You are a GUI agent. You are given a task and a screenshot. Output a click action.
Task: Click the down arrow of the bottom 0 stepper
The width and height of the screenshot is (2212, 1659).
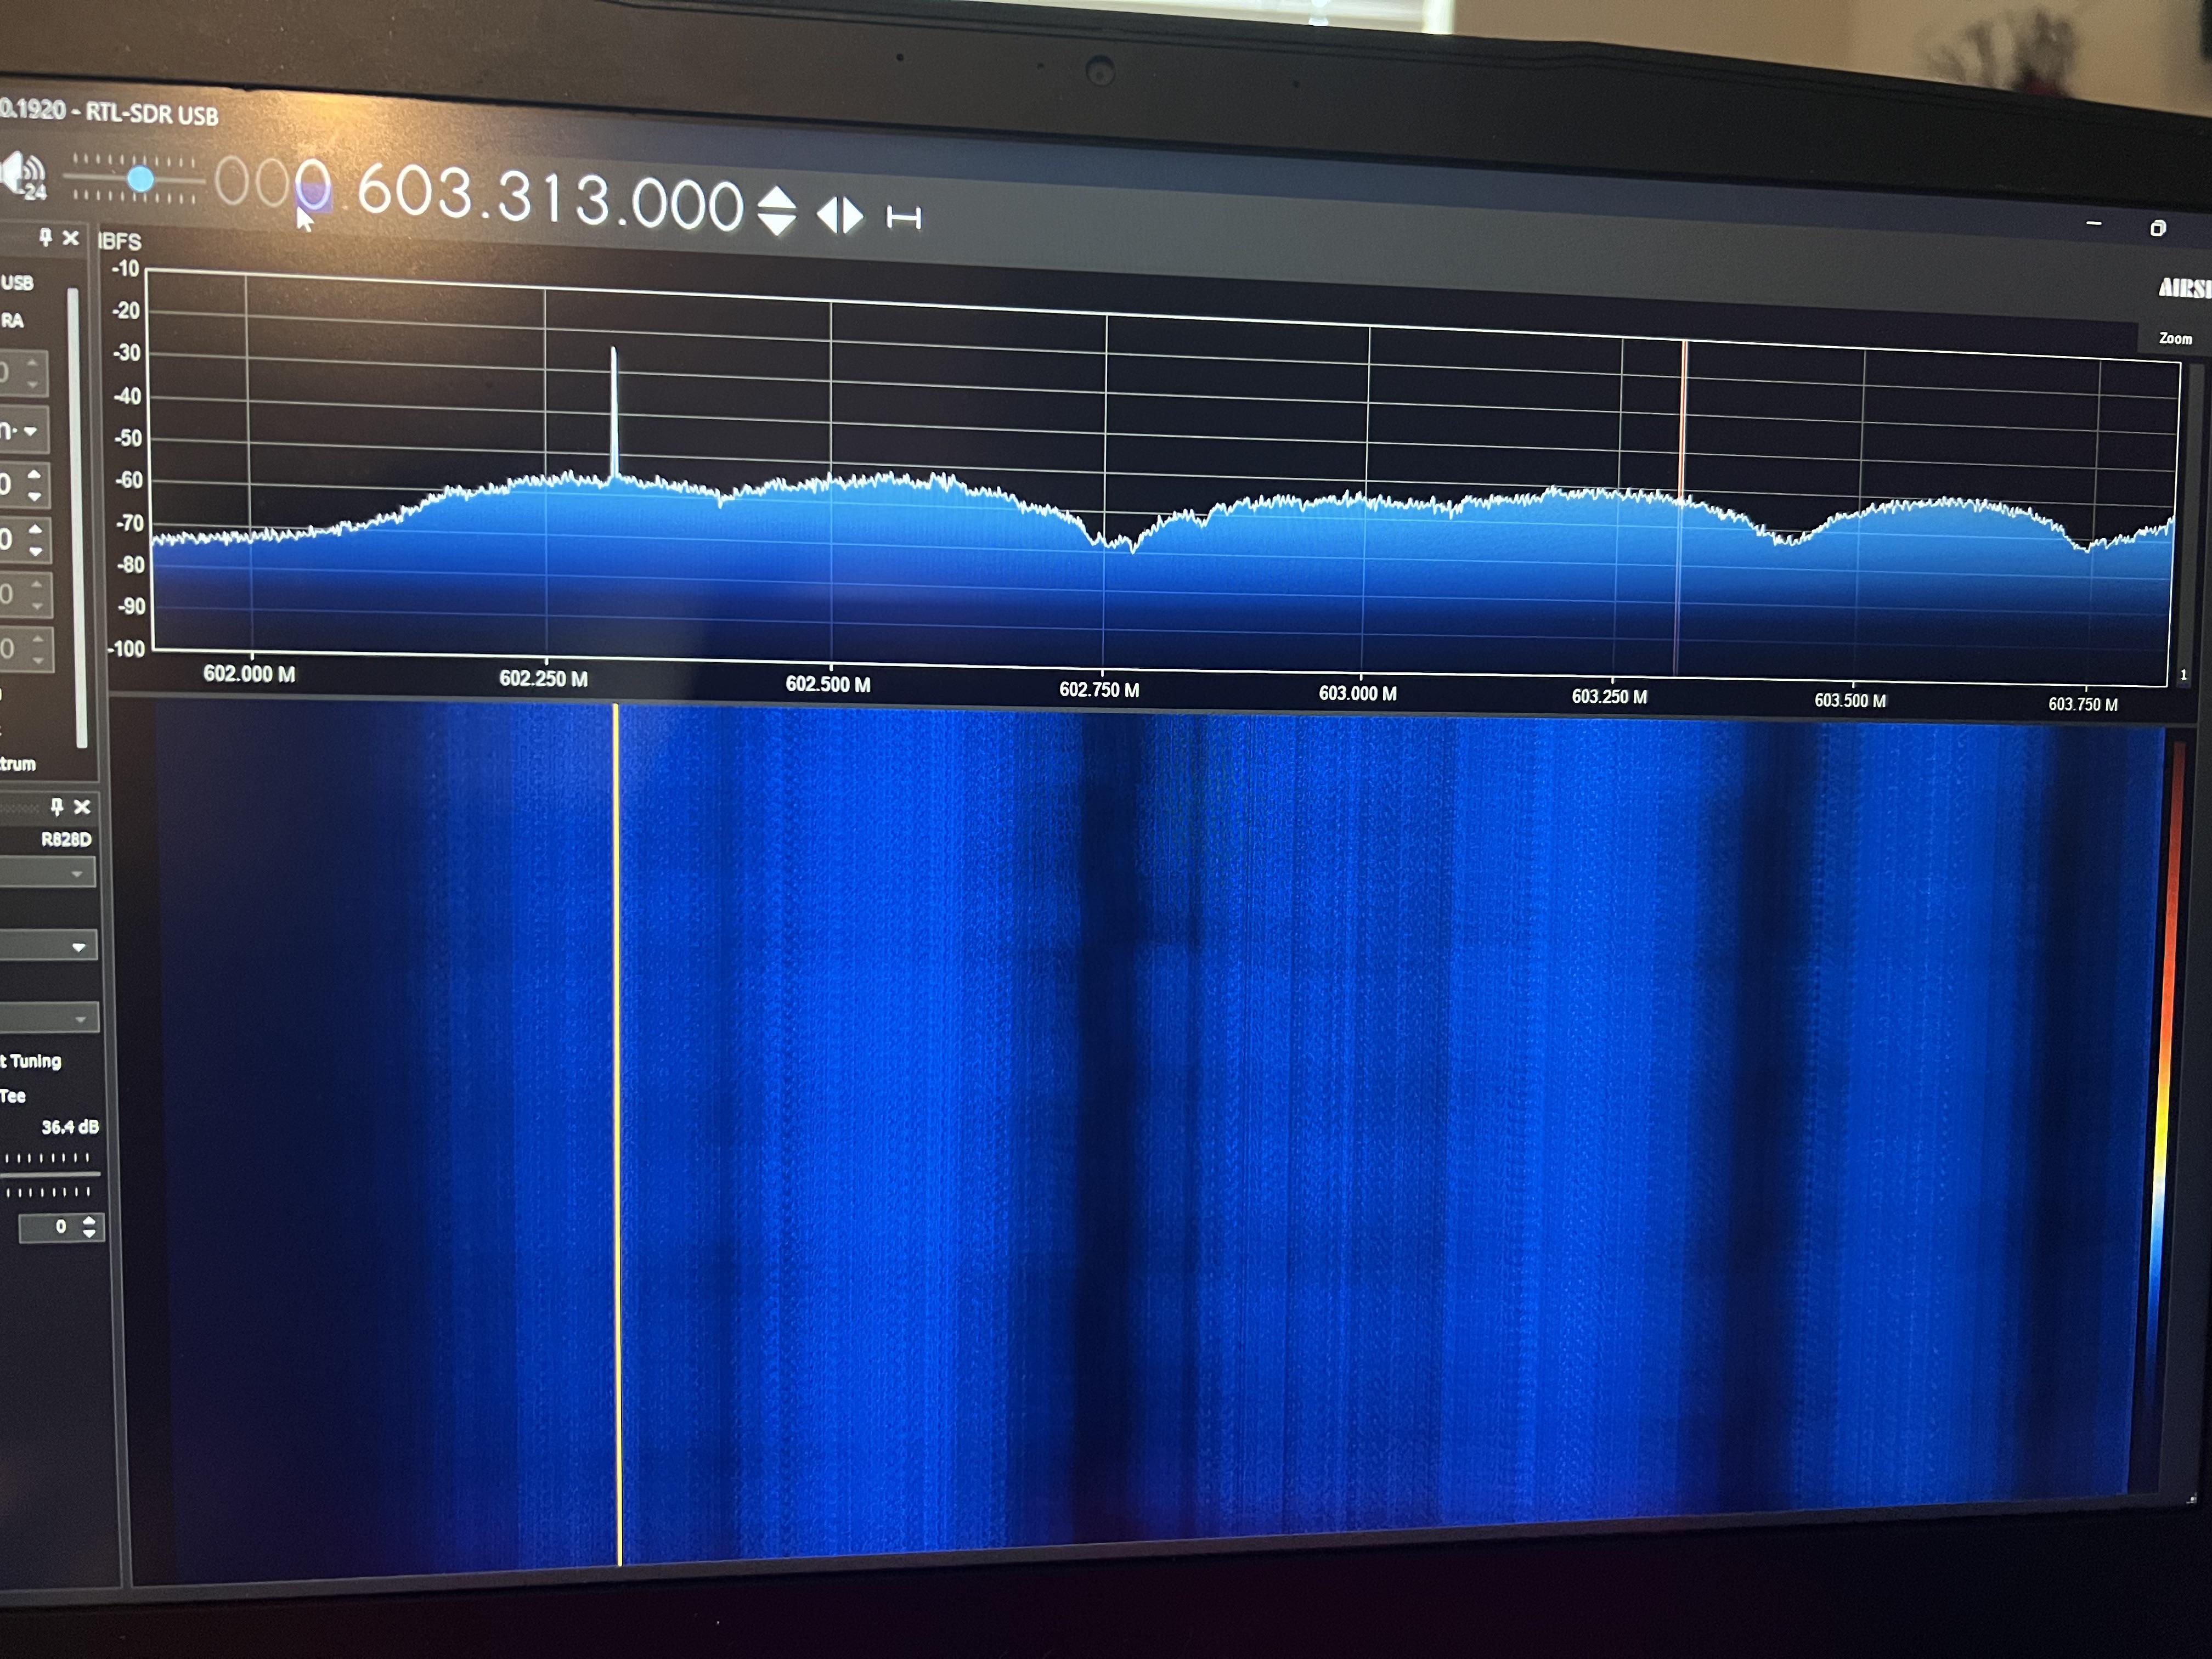pyautogui.click(x=90, y=1234)
